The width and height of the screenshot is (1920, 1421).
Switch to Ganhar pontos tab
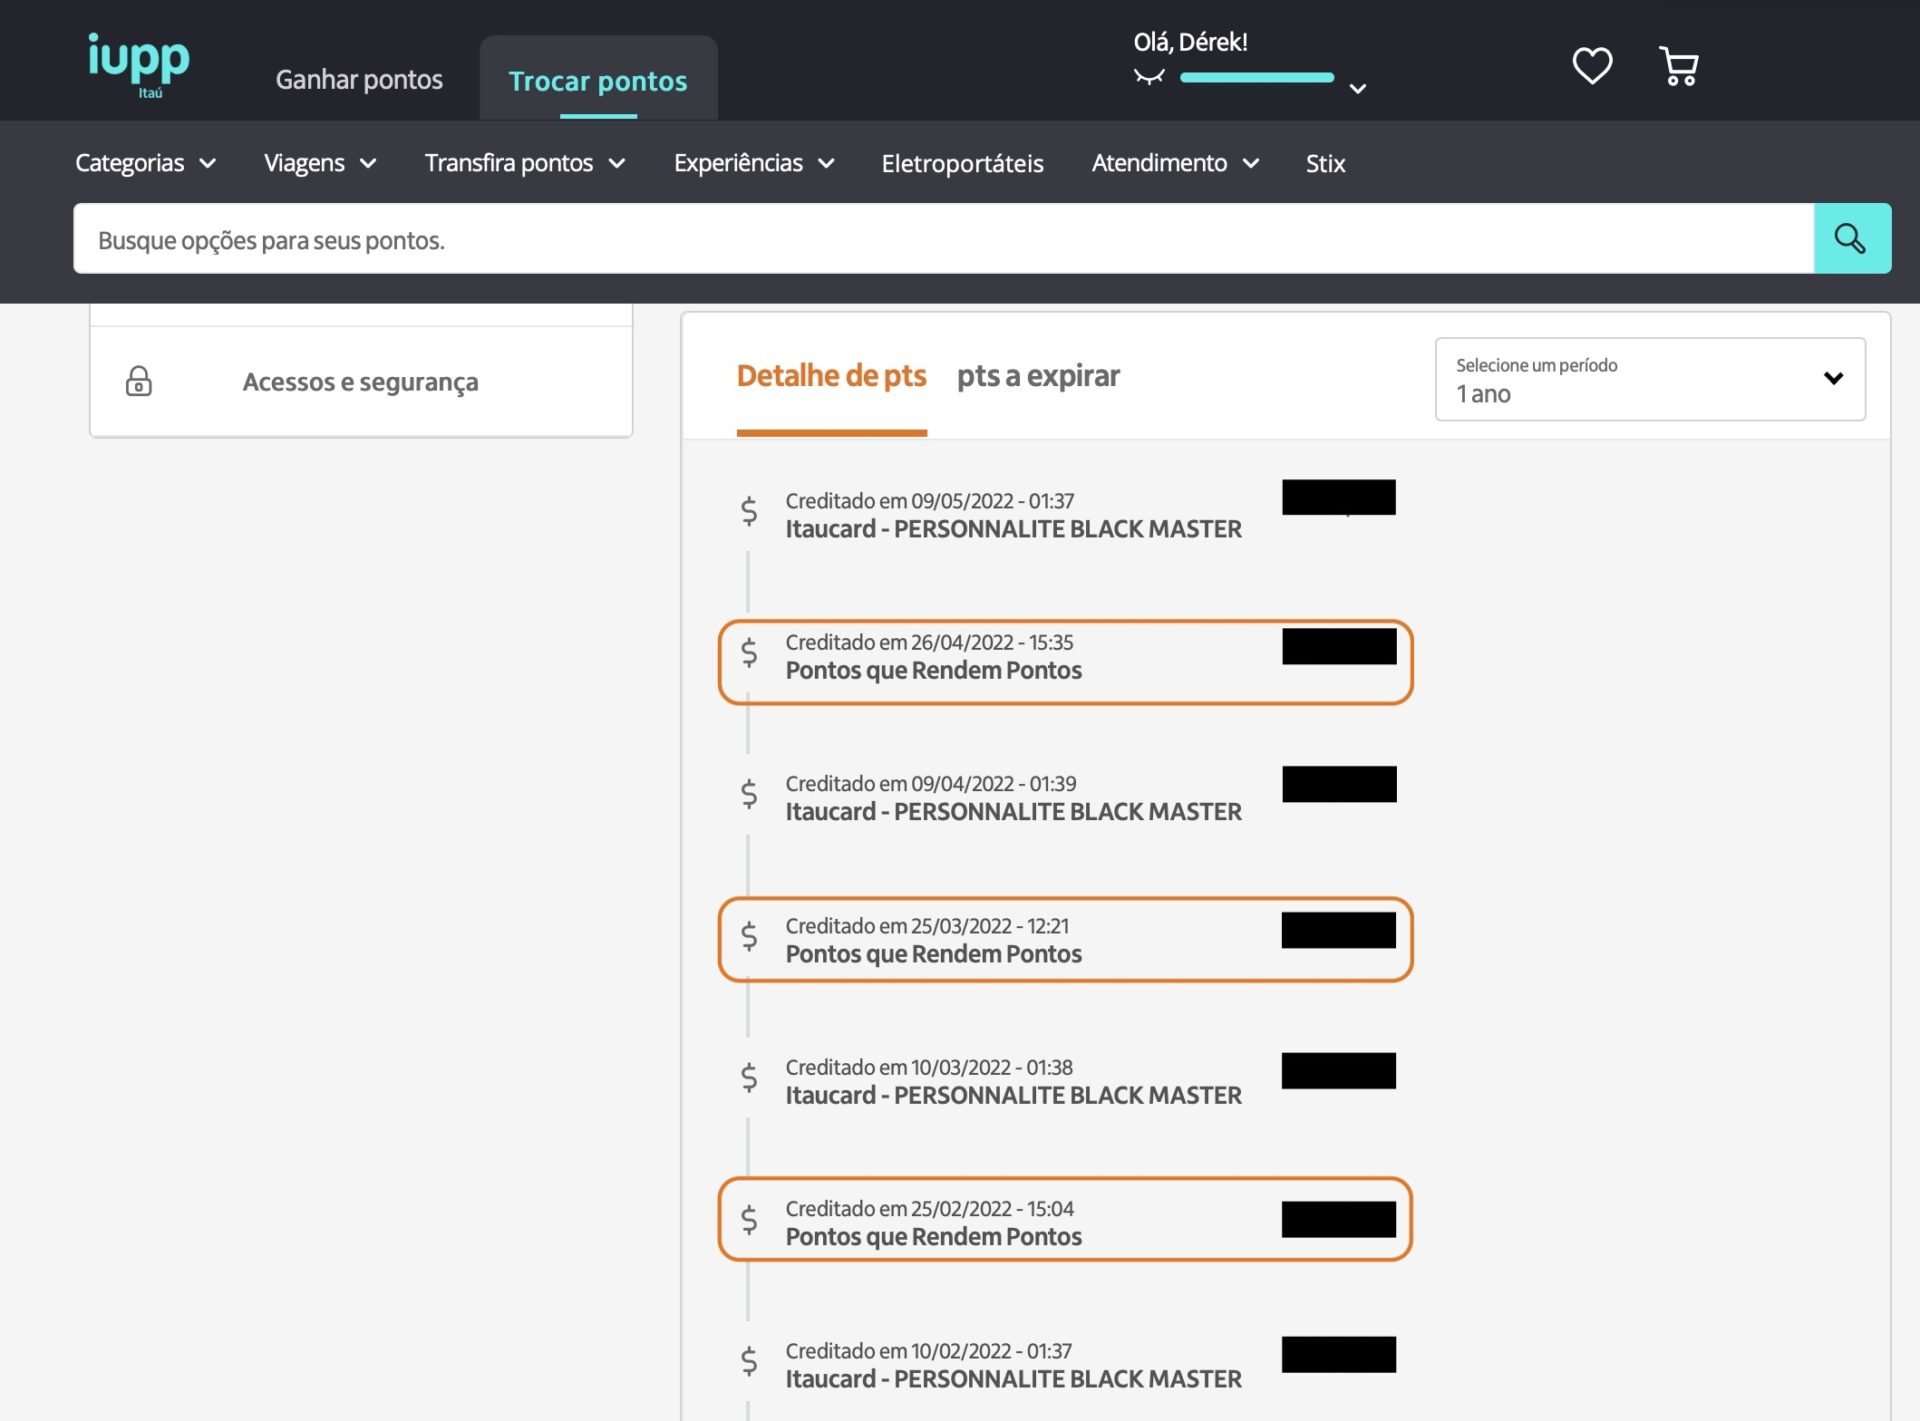[359, 79]
